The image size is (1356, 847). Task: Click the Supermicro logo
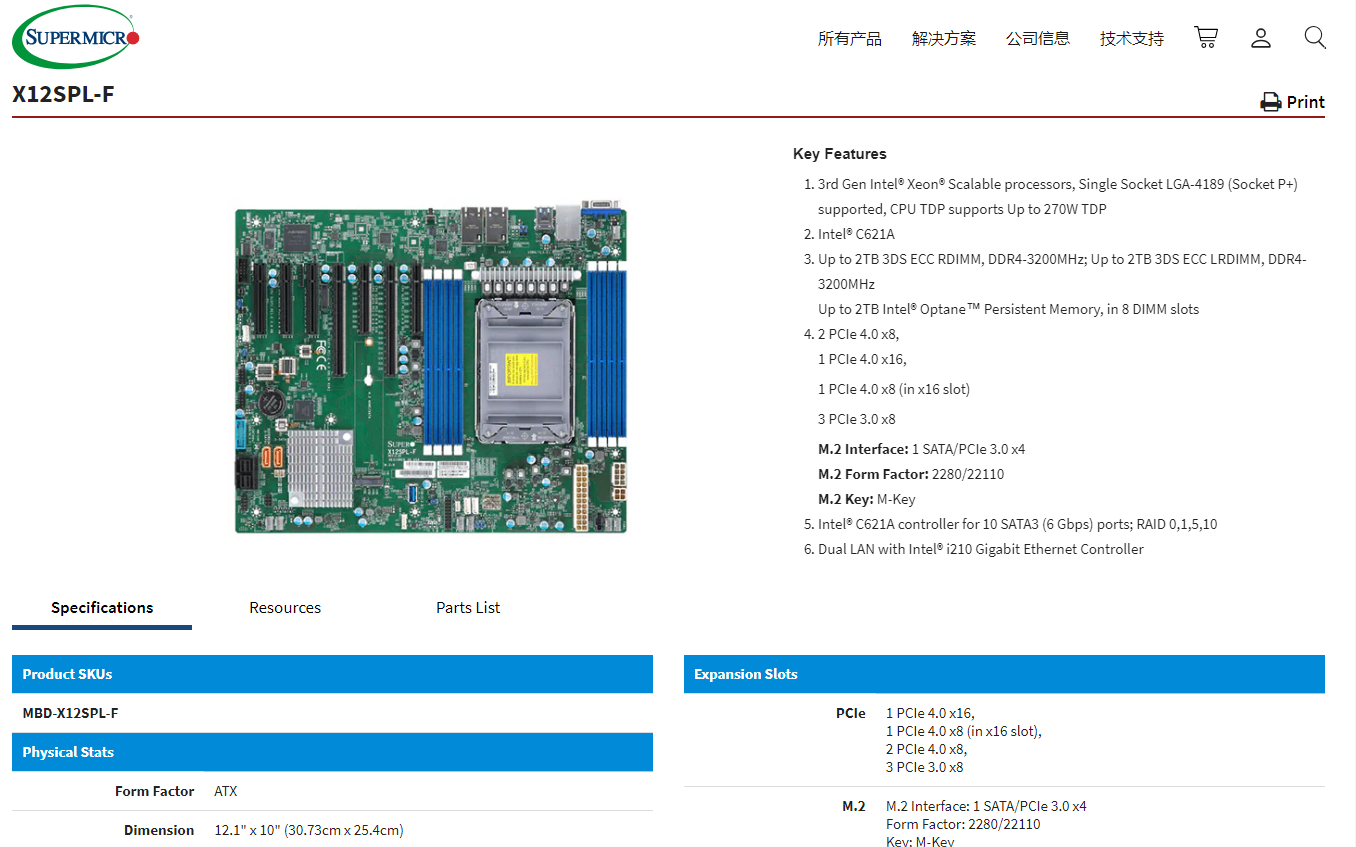[x=76, y=37]
